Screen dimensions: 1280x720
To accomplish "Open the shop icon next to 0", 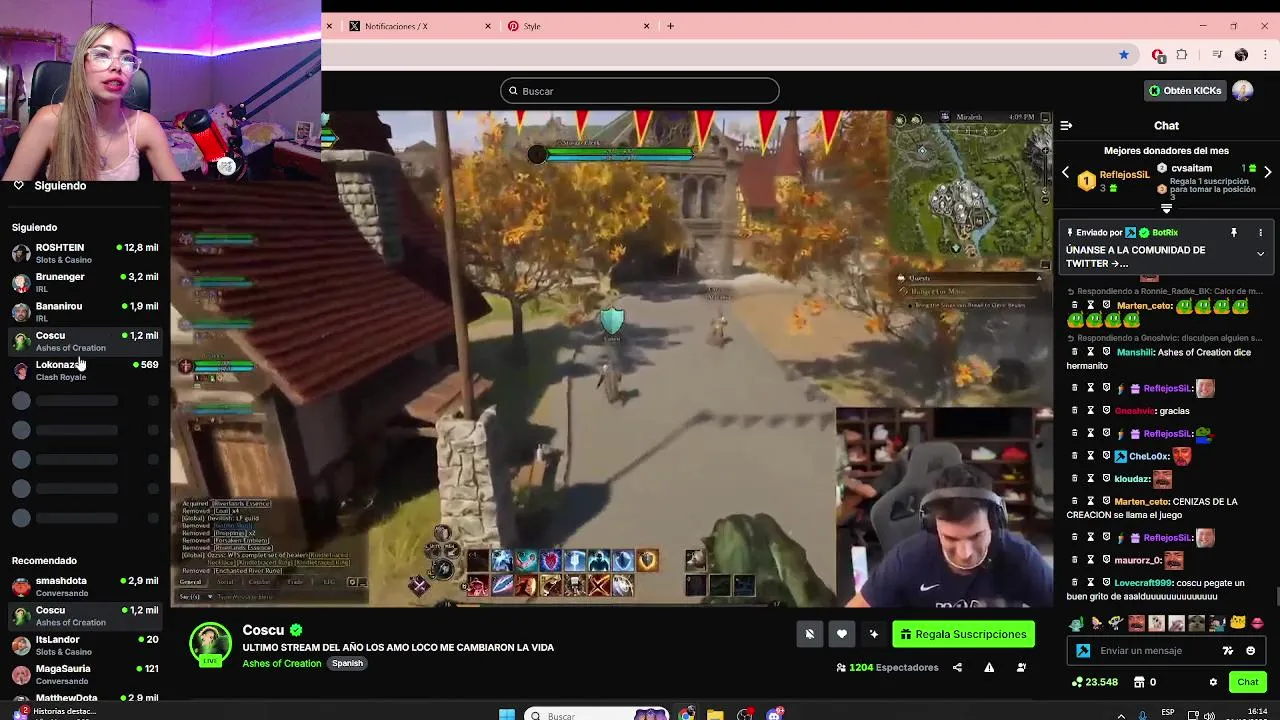I will pyautogui.click(x=1139, y=682).
